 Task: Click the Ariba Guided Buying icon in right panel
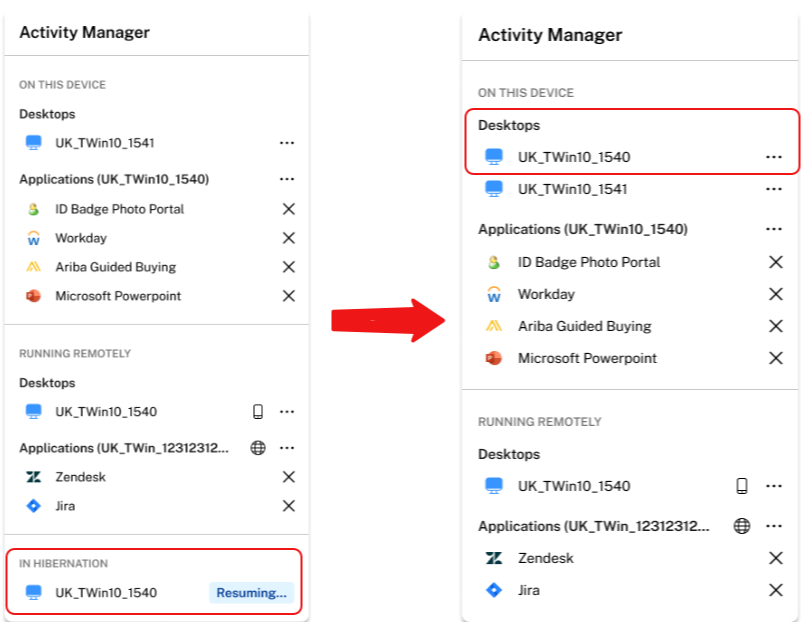(493, 326)
